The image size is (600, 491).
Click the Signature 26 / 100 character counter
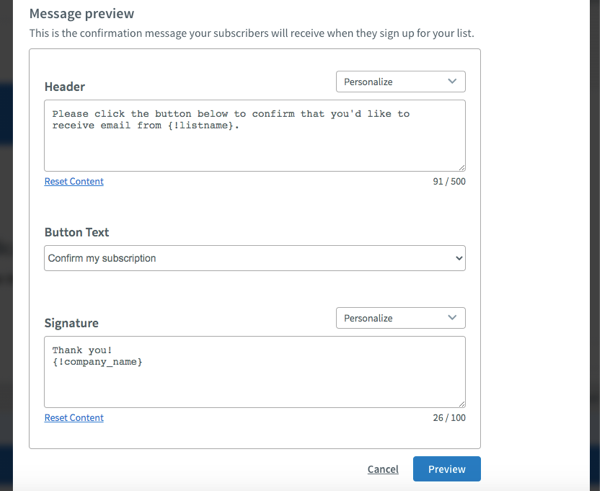click(449, 418)
